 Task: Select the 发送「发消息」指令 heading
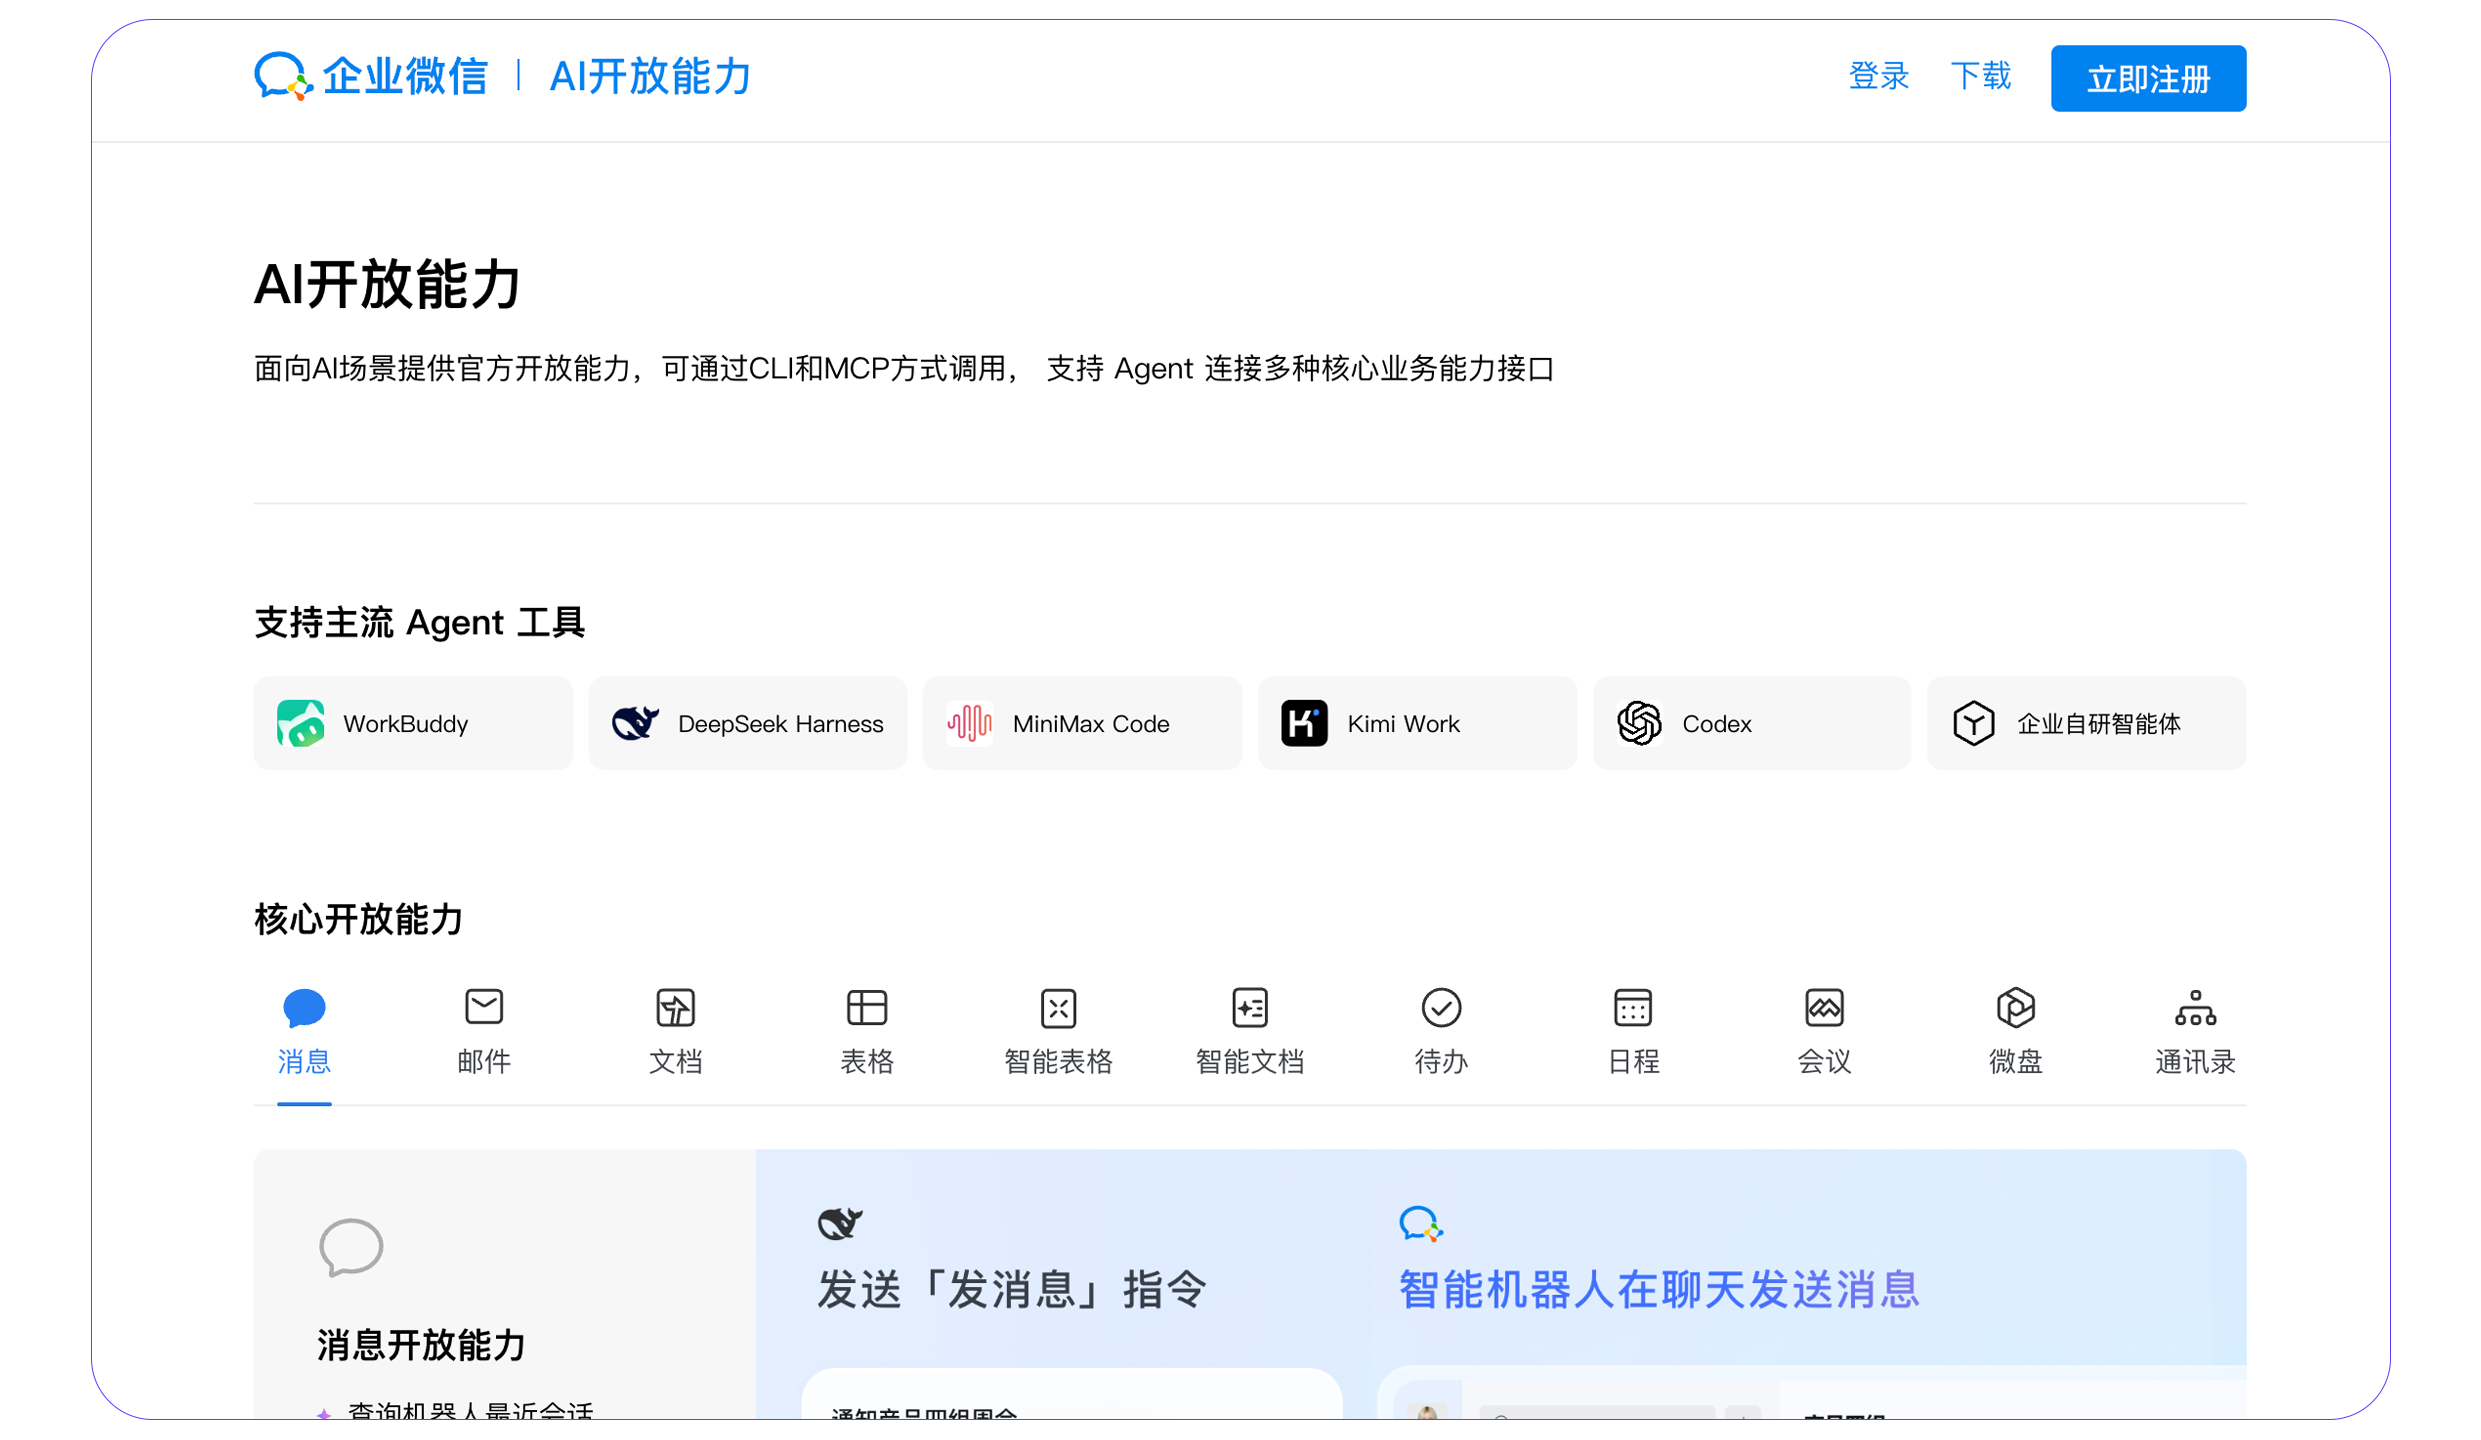click(1012, 1289)
